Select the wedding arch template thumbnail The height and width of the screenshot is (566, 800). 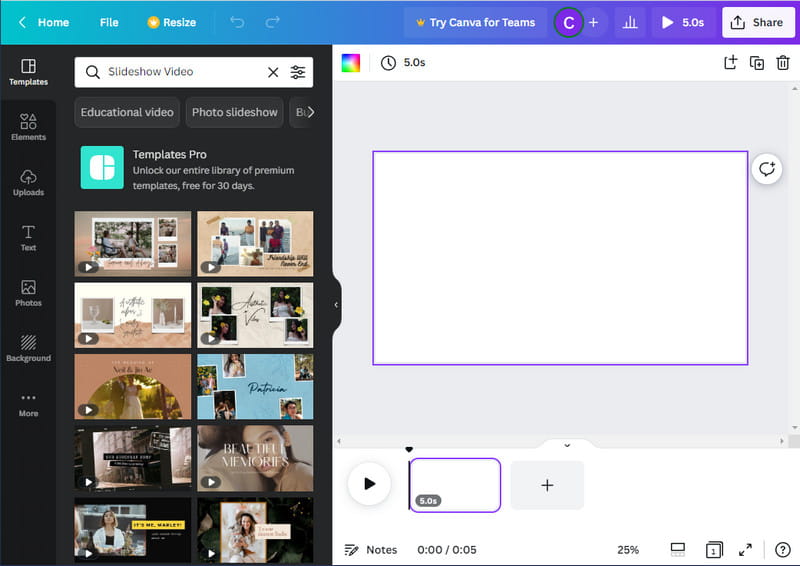tap(133, 386)
